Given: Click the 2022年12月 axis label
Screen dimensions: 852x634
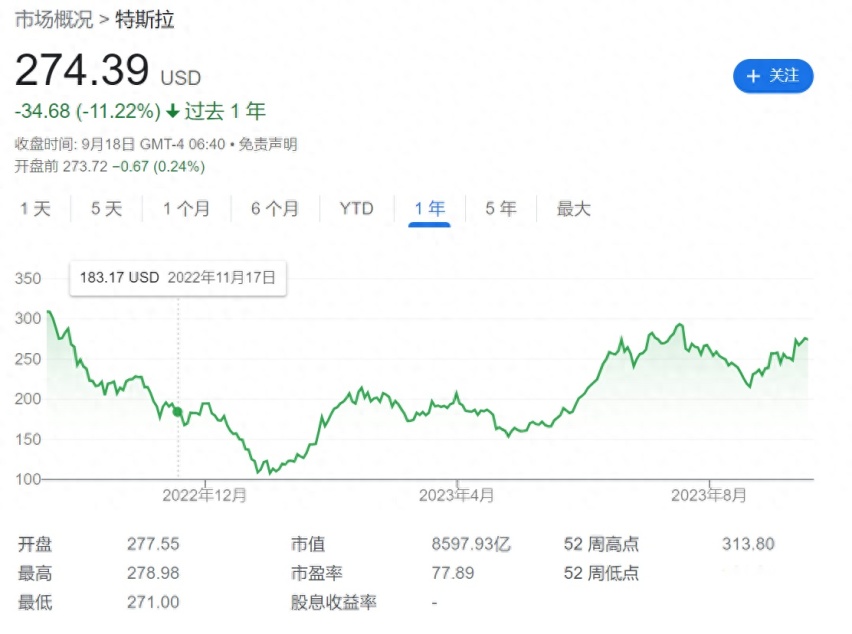Looking at the screenshot, I should click(205, 495).
